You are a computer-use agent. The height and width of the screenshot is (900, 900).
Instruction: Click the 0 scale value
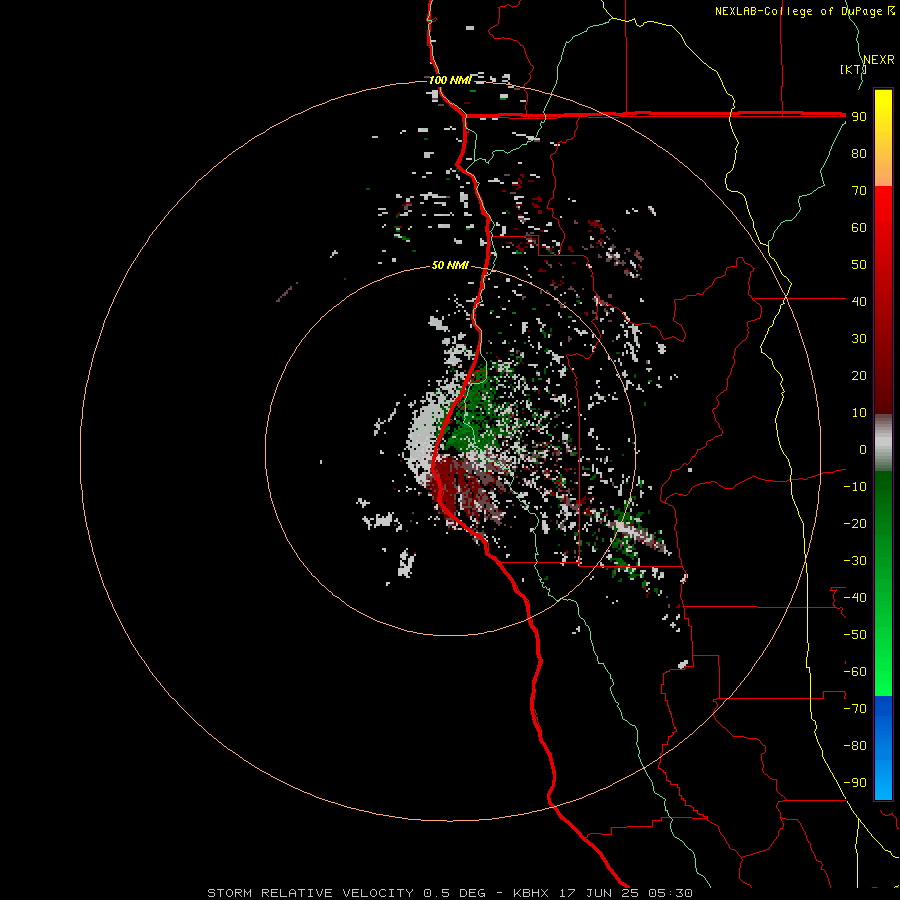[863, 449]
